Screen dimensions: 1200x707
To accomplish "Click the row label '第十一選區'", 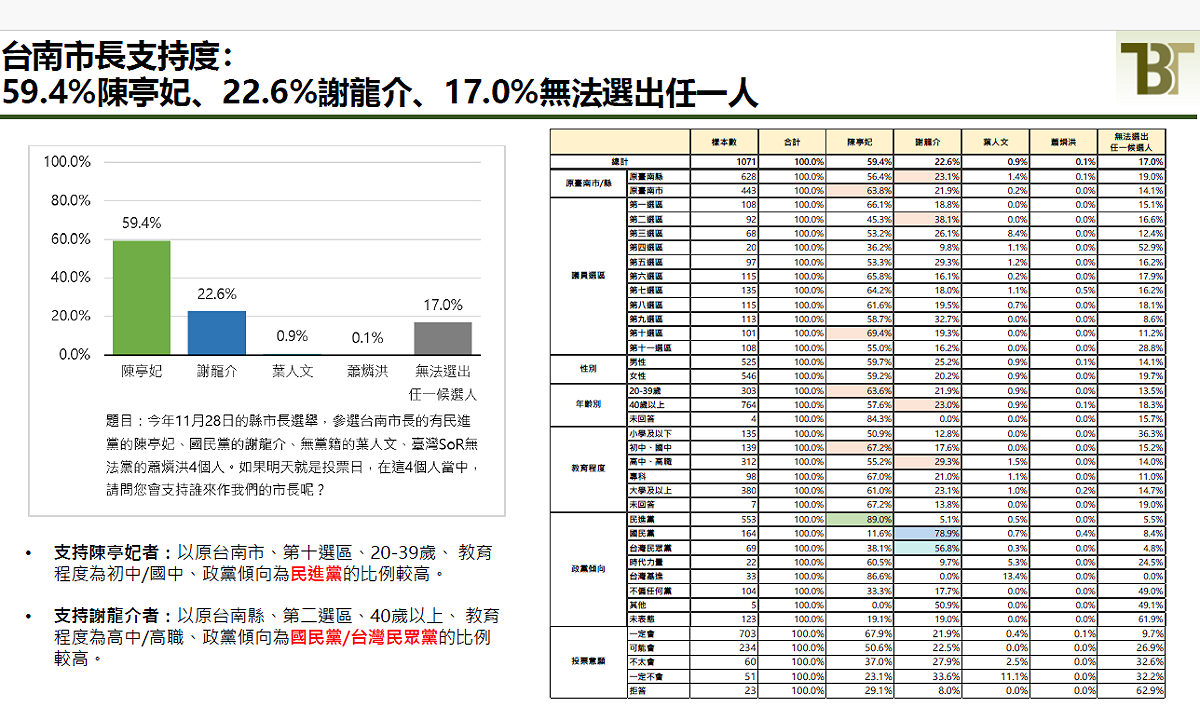I will tap(649, 347).
